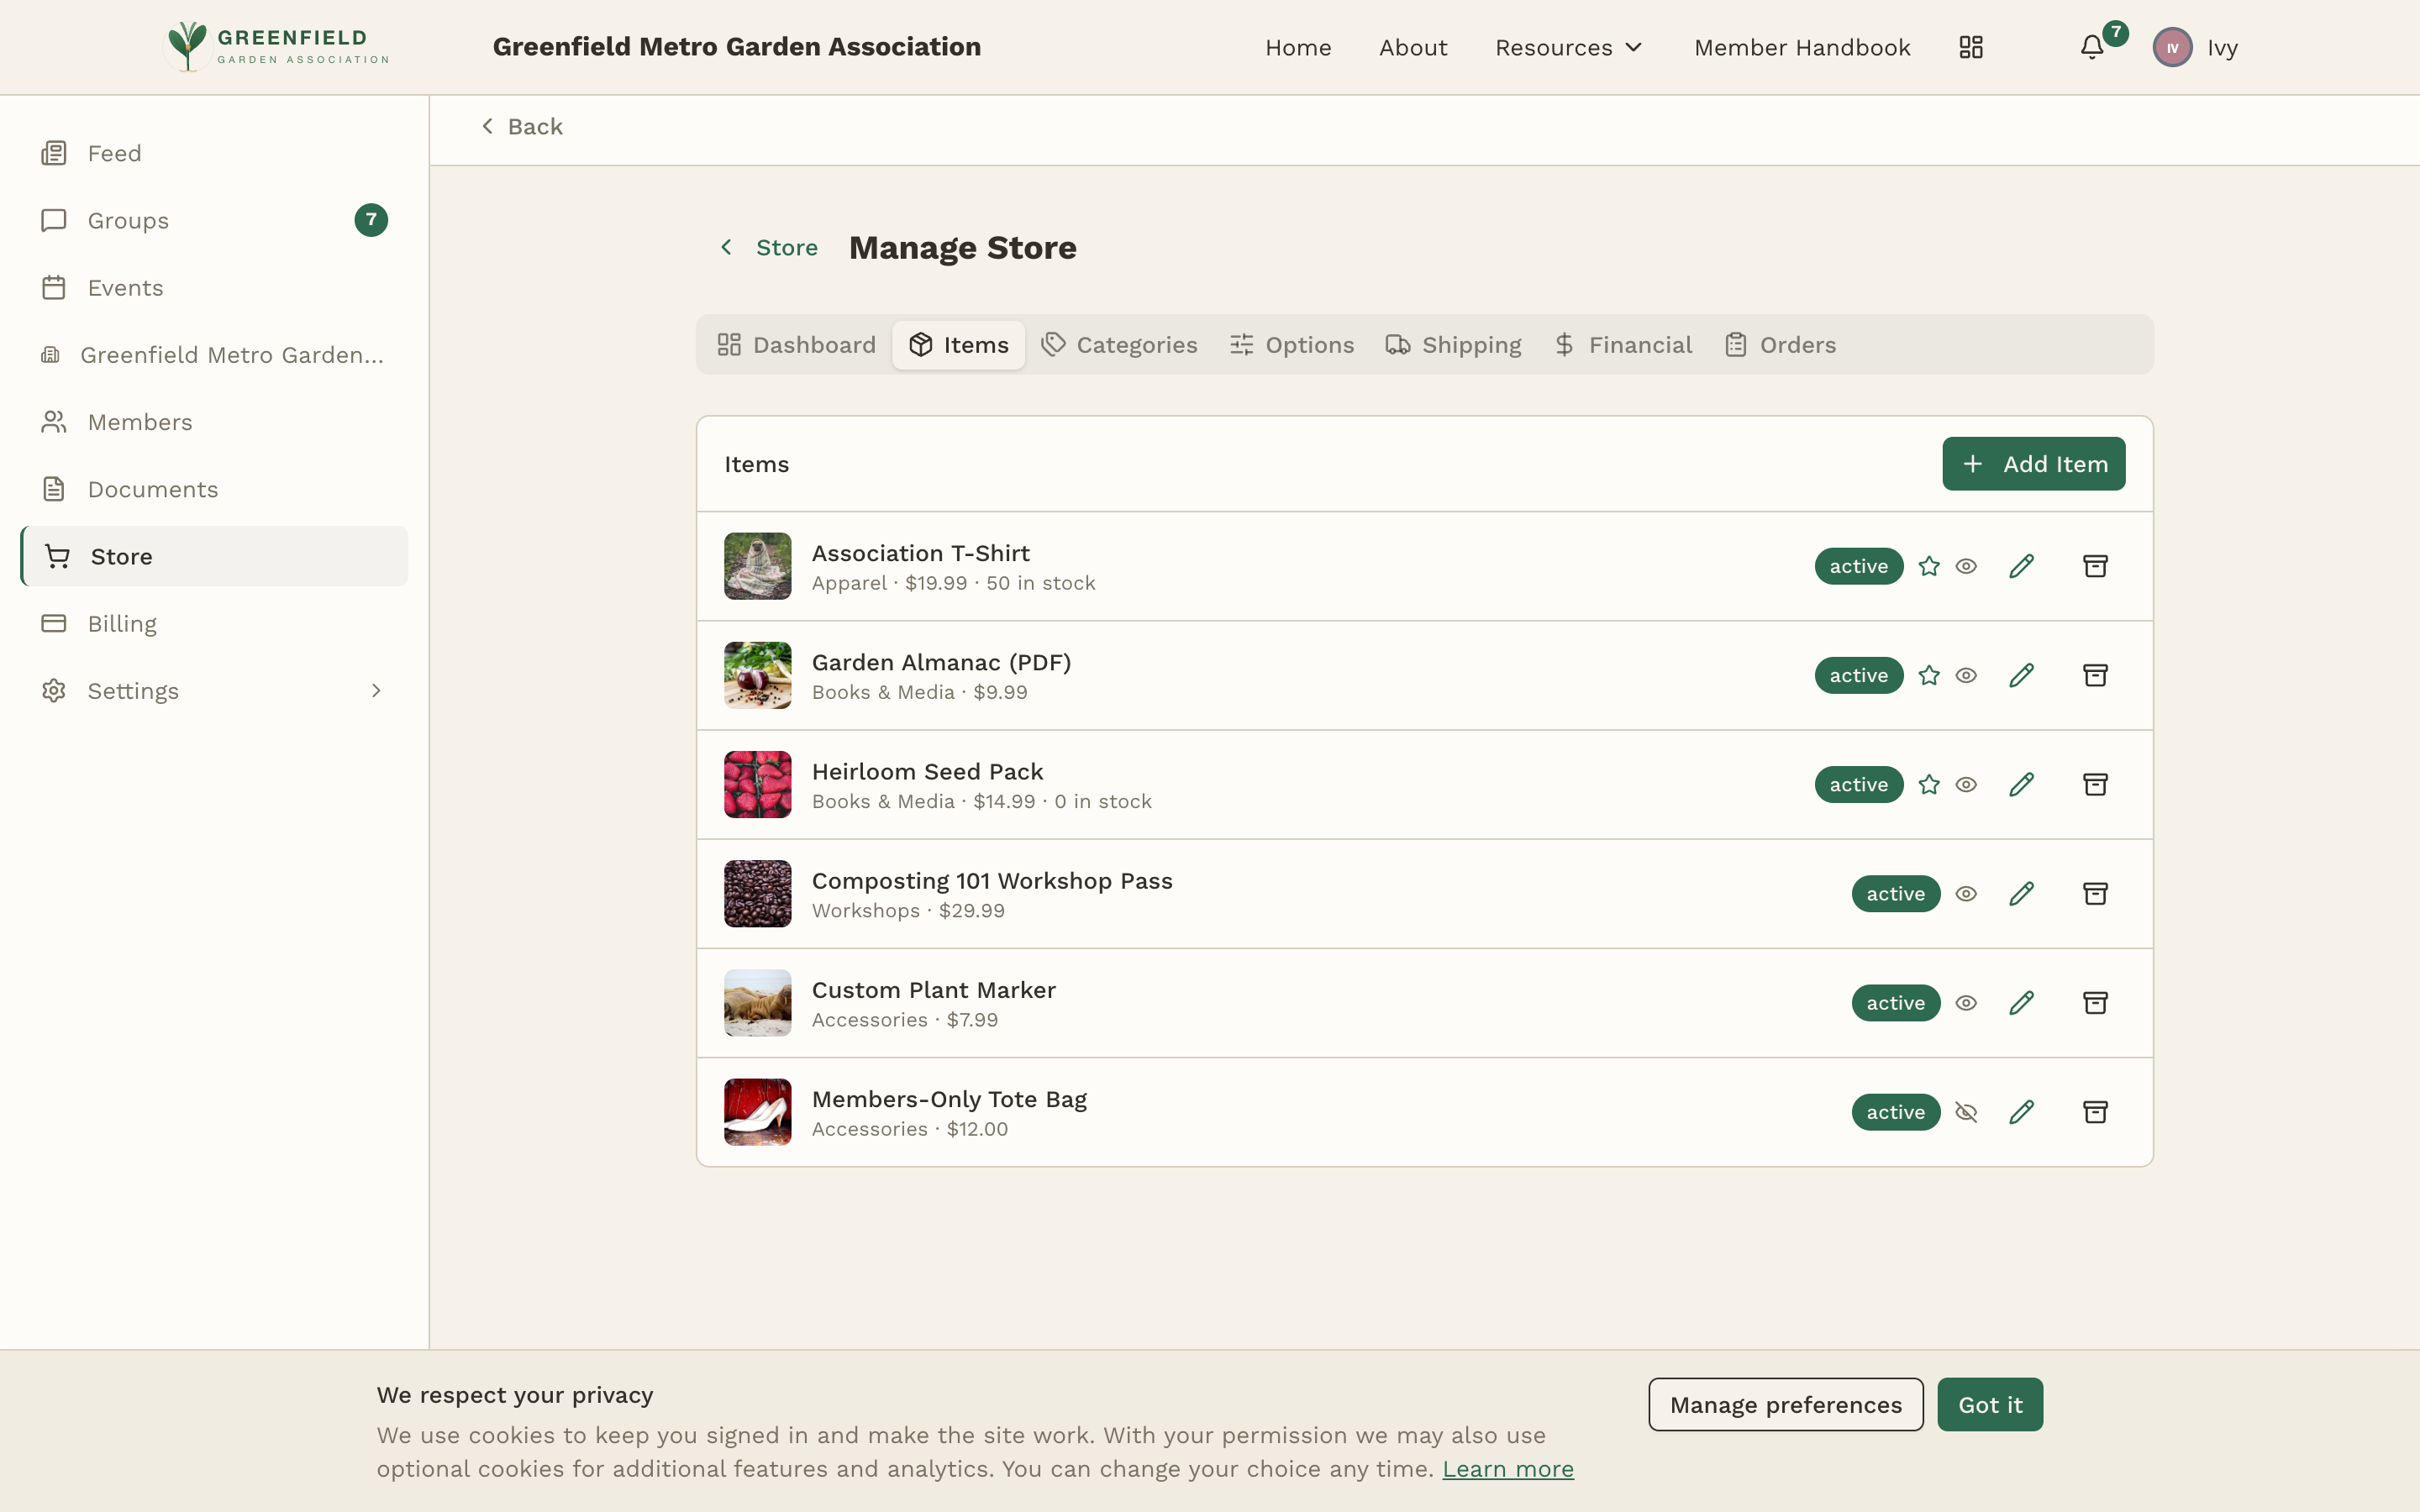Star the Heirloom Seed Pack item
2420x1512 pixels.
(x=1929, y=784)
